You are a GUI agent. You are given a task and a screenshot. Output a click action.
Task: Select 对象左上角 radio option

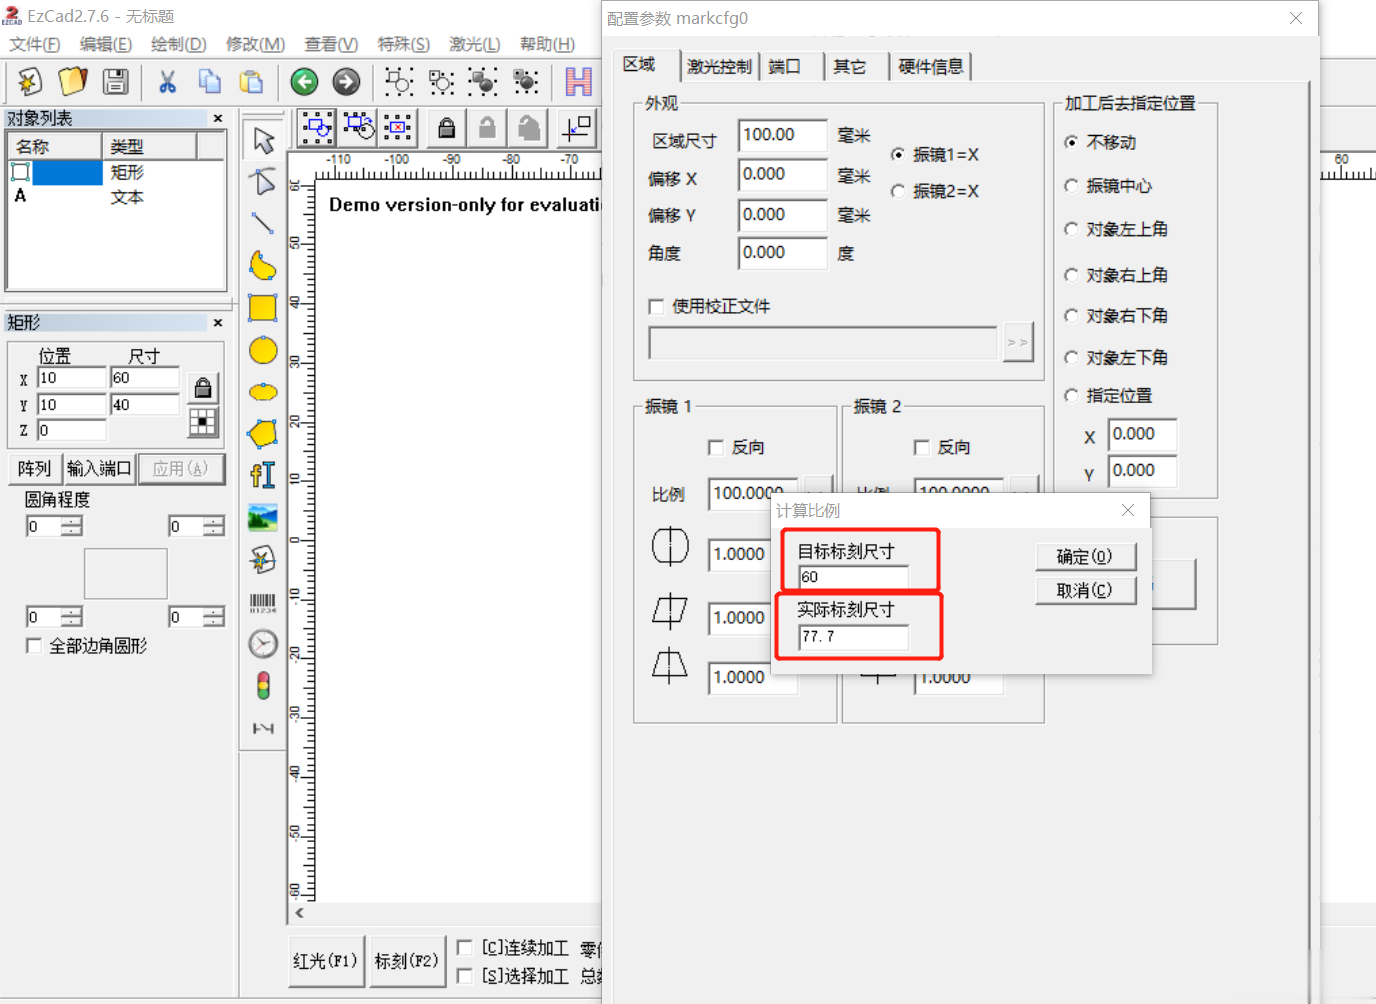click(1071, 230)
